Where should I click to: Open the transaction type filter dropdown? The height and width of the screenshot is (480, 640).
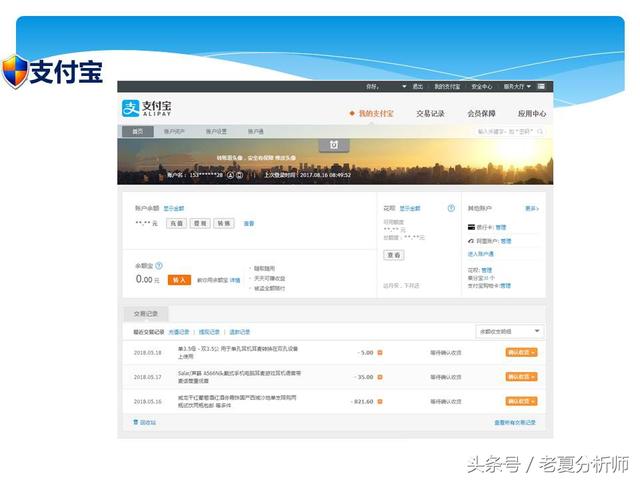coord(509,331)
